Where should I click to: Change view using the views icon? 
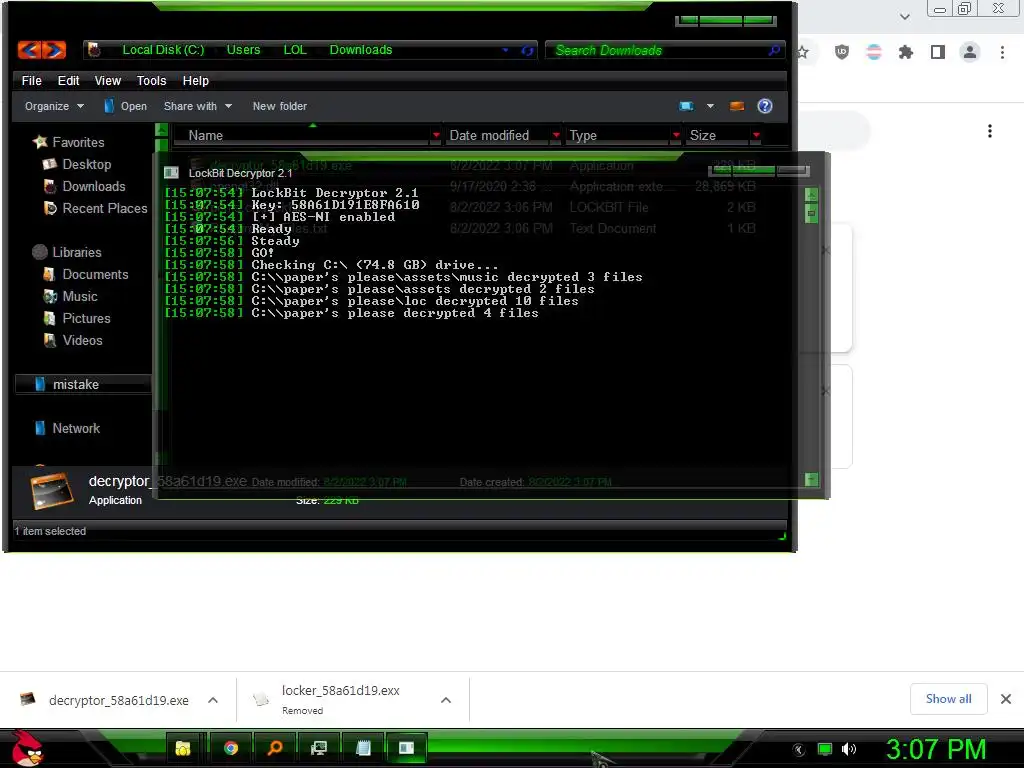686,106
